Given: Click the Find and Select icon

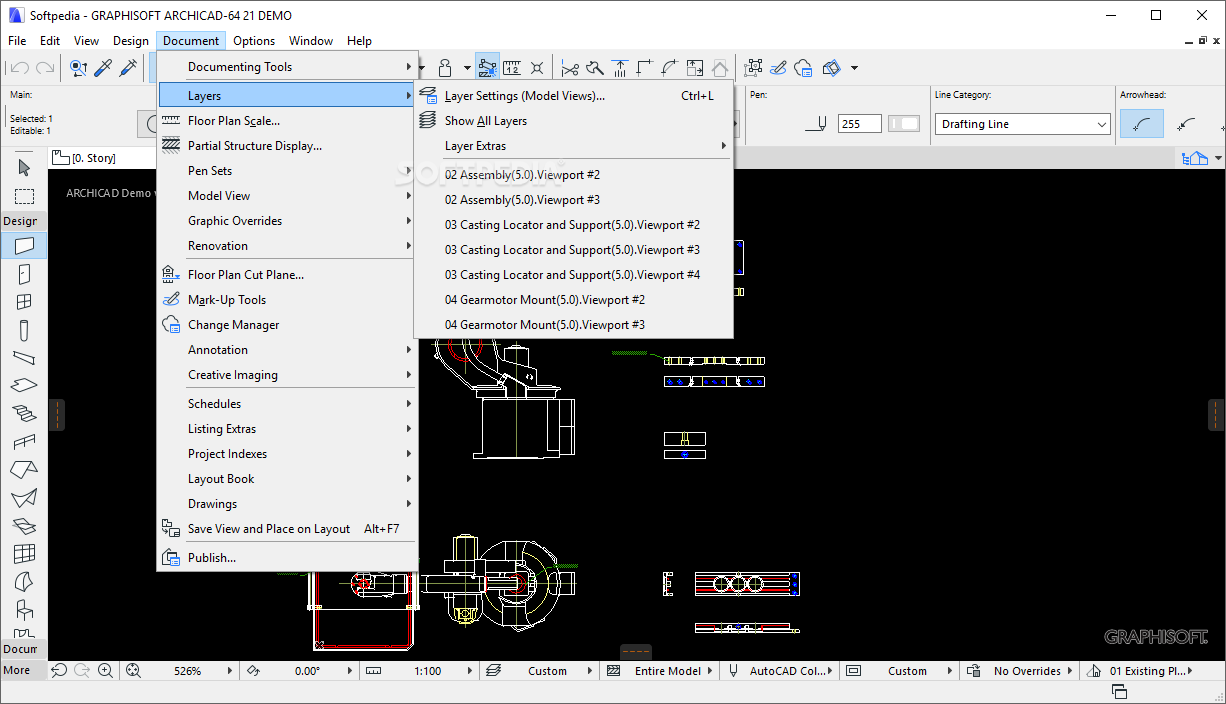Looking at the screenshot, I should pos(78,68).
